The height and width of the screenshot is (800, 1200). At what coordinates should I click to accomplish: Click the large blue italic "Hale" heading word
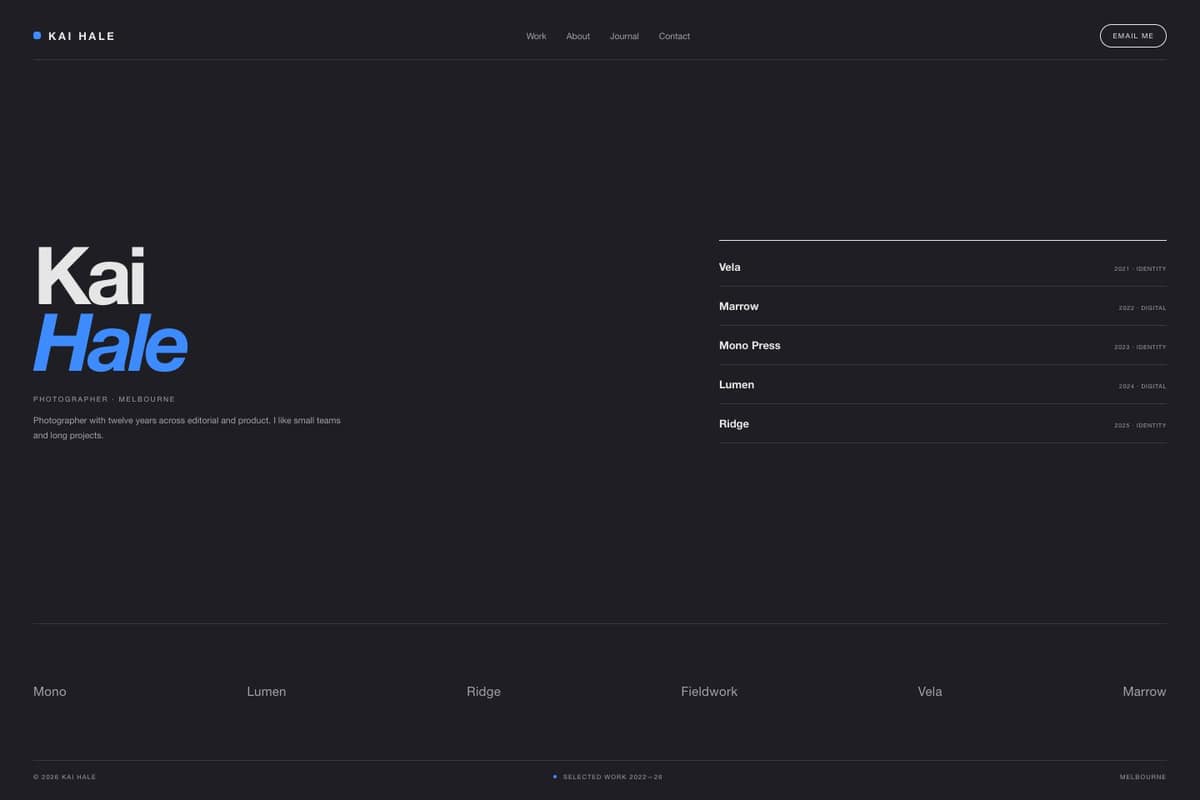(x=110, y=344)
